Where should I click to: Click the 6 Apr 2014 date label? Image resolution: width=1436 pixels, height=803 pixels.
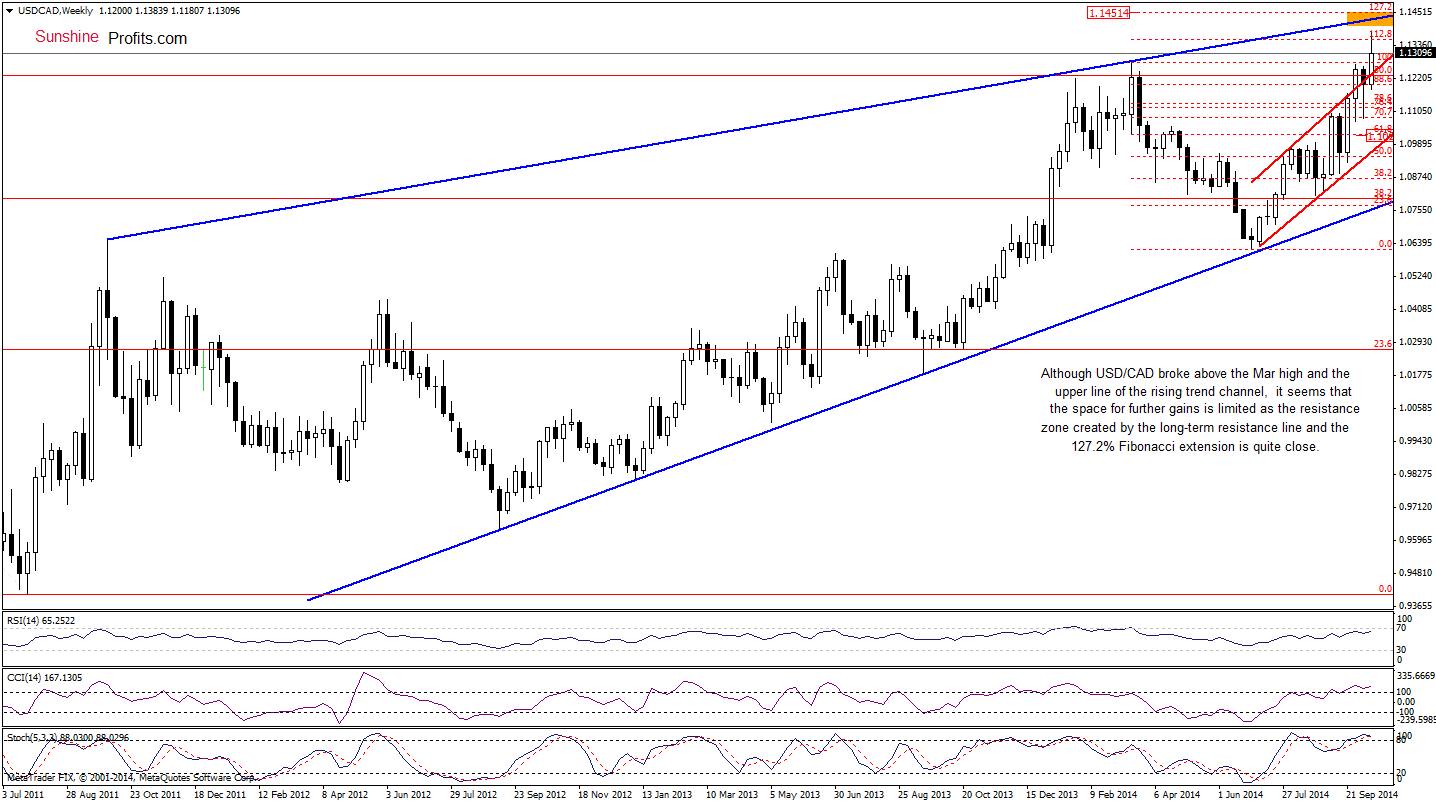[x=1177, y=794]
